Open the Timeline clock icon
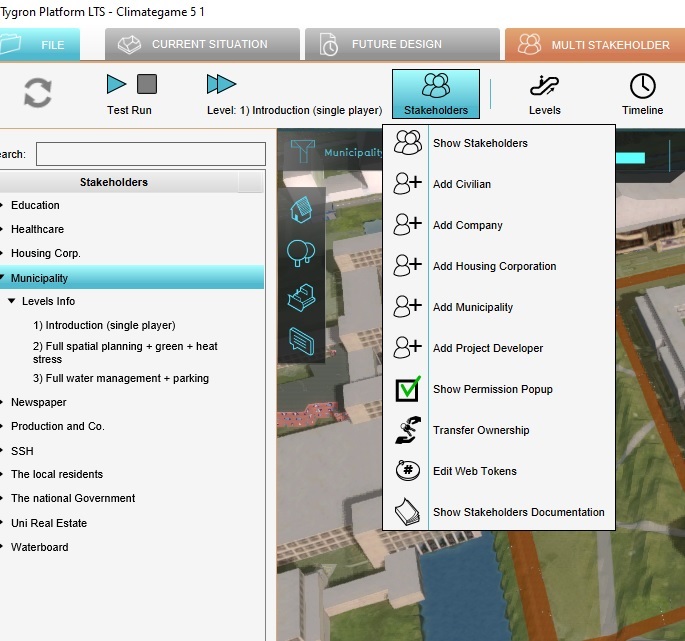Screen dimensions: 685x641 pos(642,86)
